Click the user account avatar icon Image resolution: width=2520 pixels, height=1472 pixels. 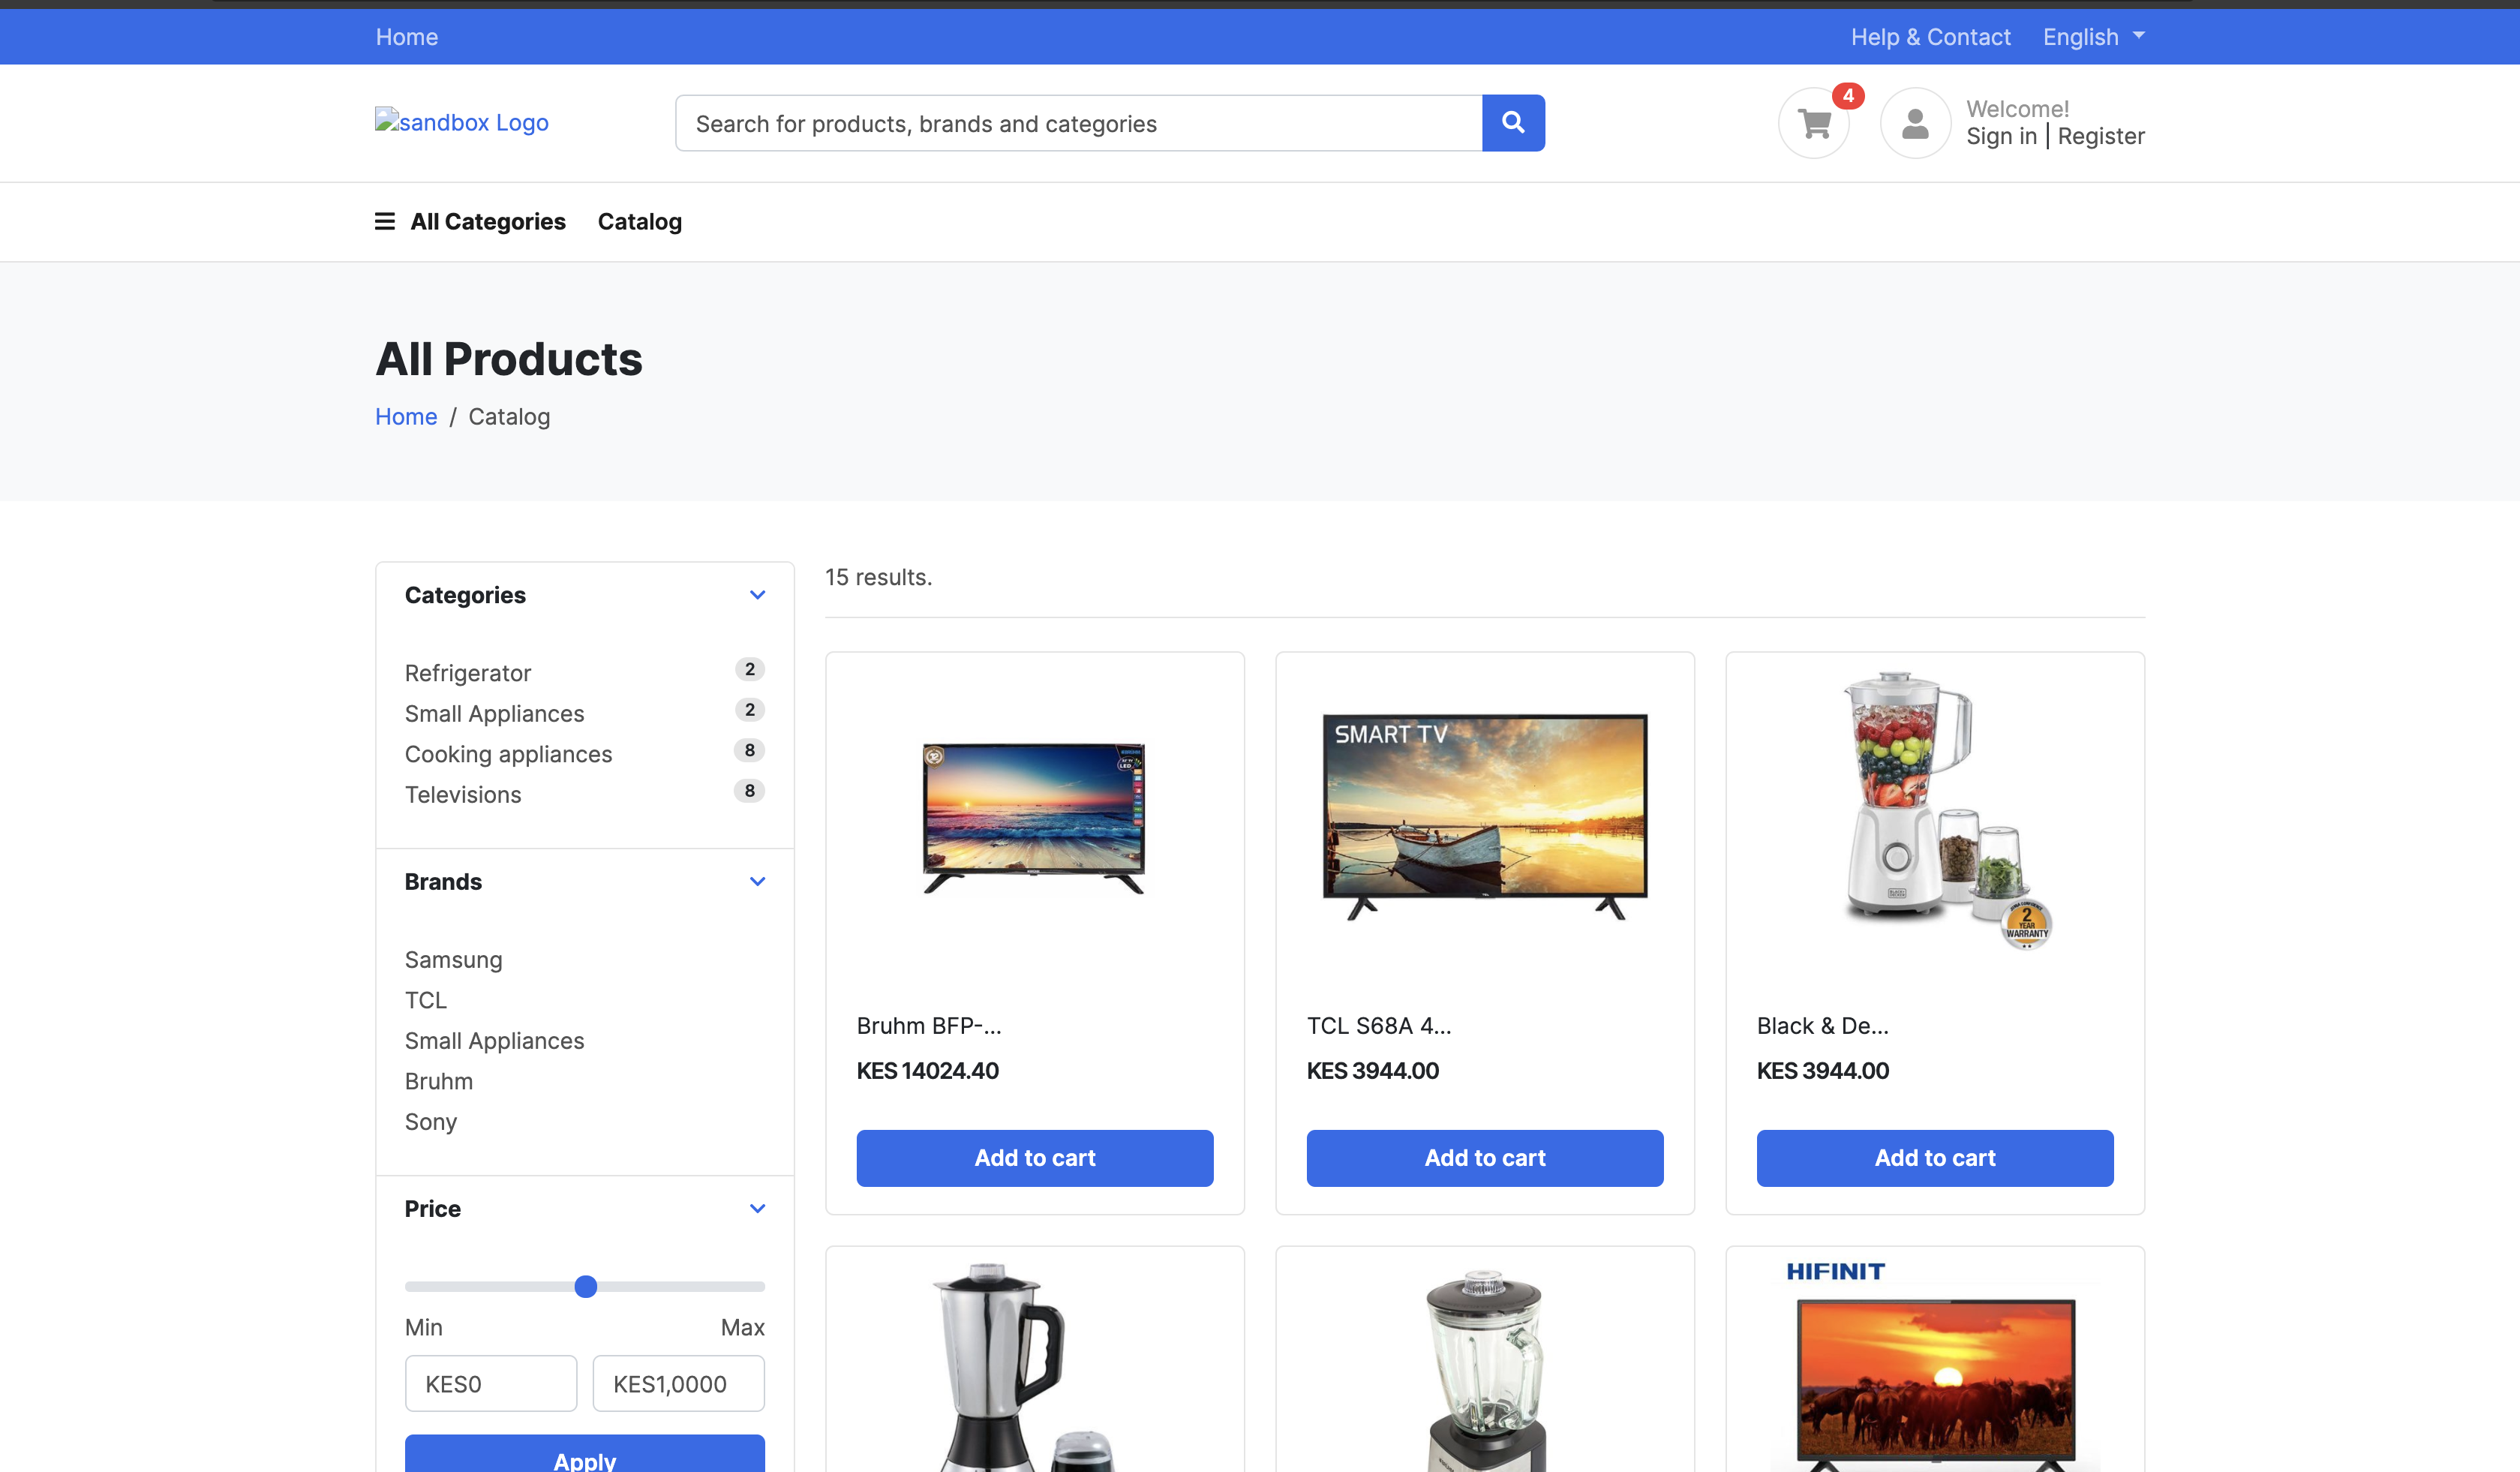coord(1915,124)
